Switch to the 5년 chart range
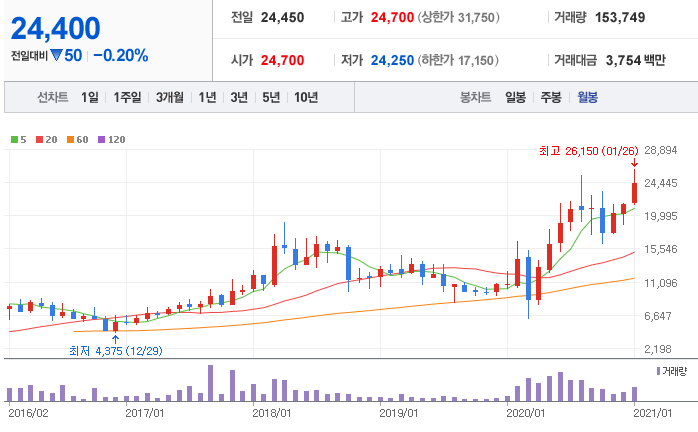This screenshot has height=432, width=698. [x=271, y=97]
